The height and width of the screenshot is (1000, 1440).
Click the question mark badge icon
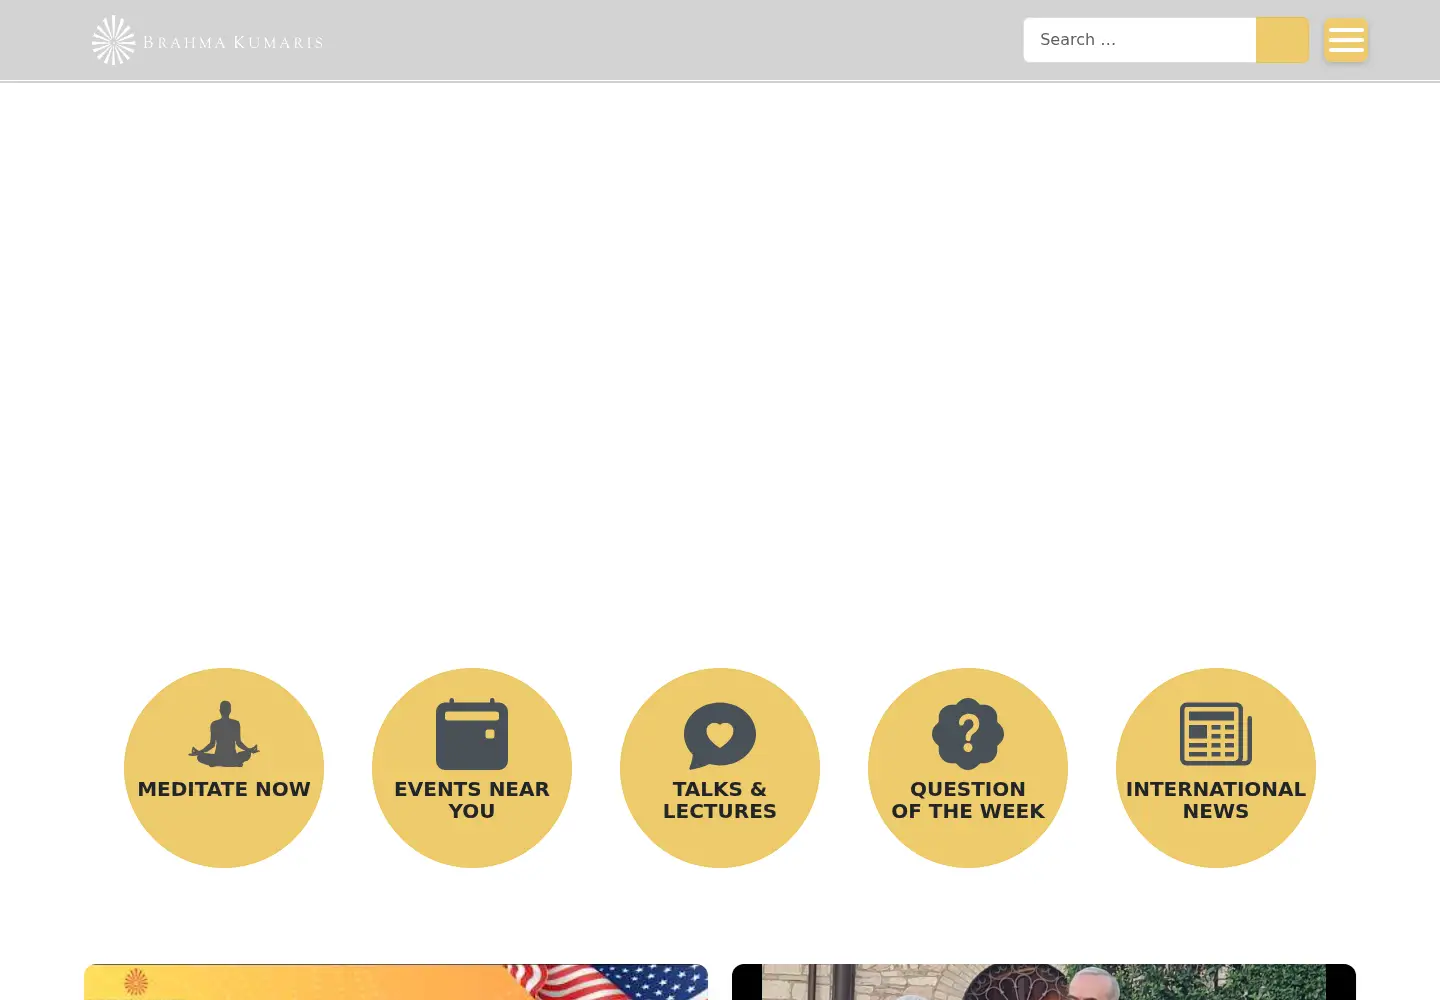click(x=968, y=734)
